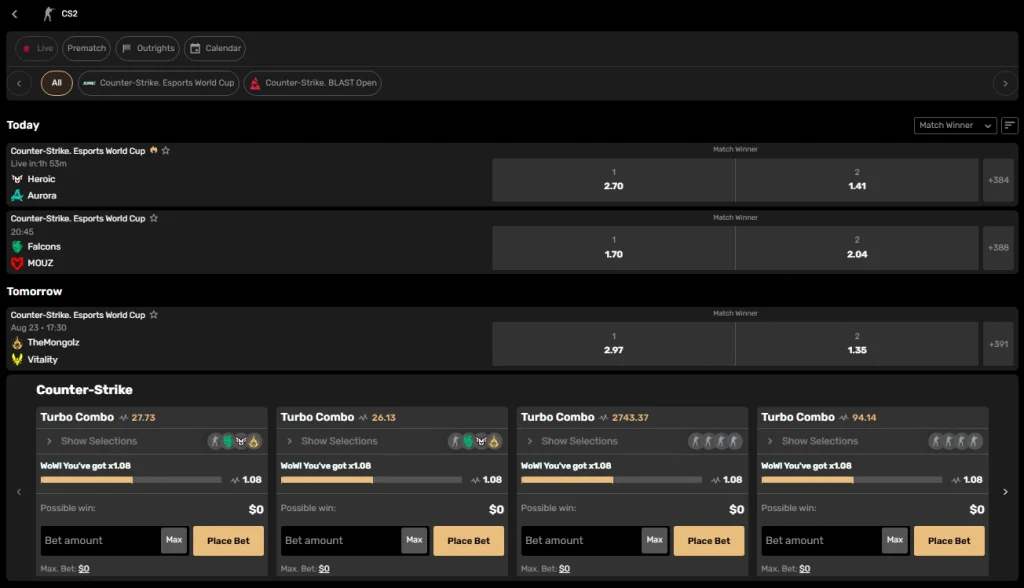
Task: Click Max. Bet $0 link on 94.14 combo
Action: click(805, 569)
